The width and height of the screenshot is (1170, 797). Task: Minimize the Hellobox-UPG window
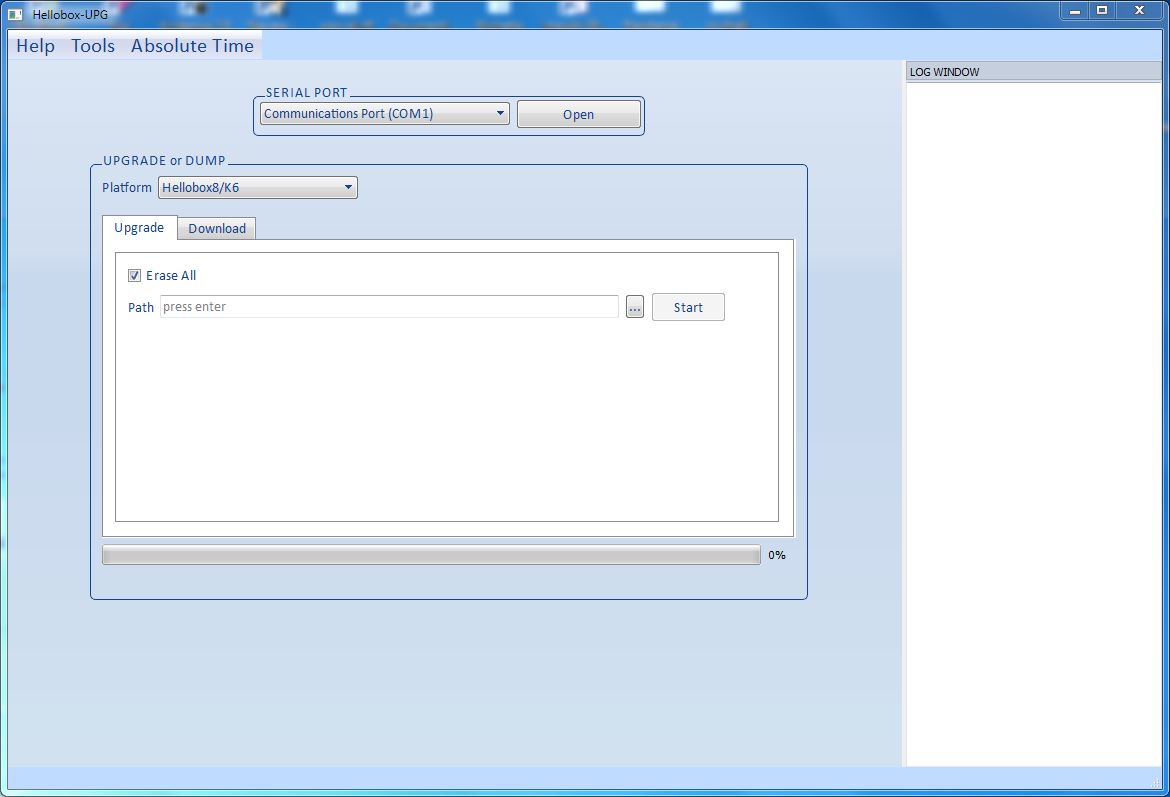pos(1074,10)
